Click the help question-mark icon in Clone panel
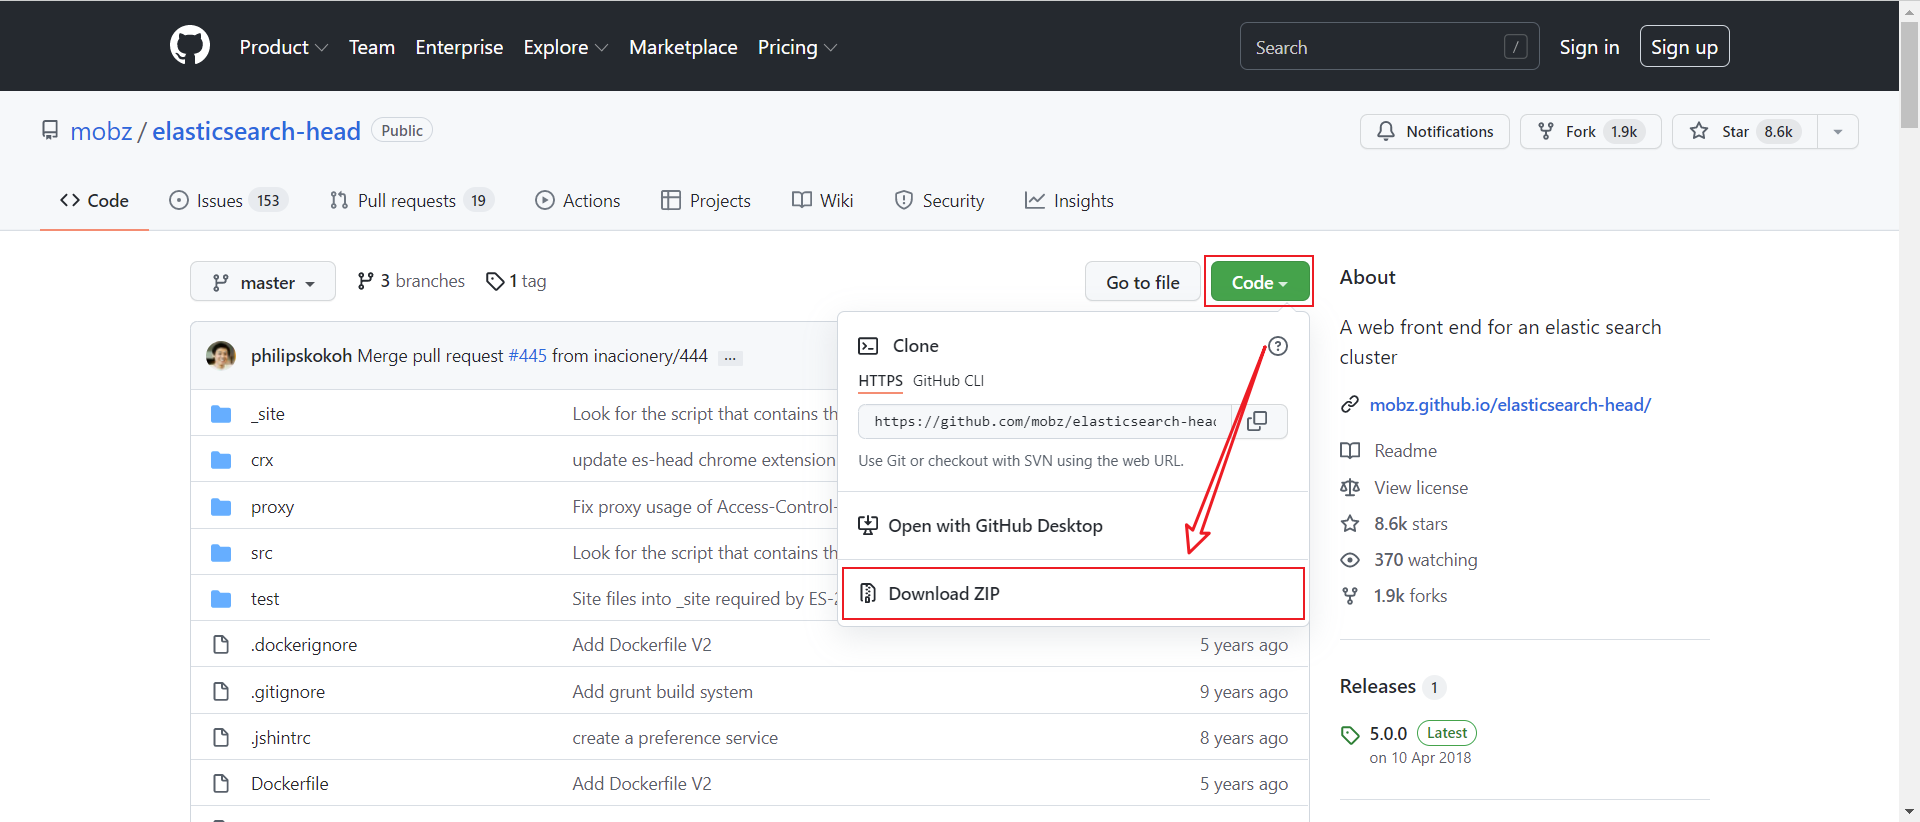This screenshot has width=1920, height=822. [x=1278, y=346]
